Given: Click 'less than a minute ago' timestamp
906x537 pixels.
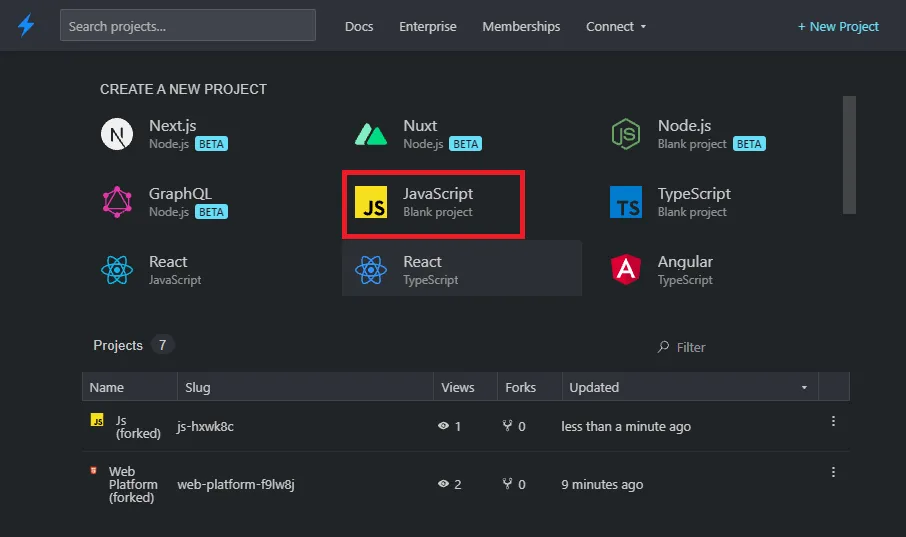Looking at the screenshot, I should point(626,427).
